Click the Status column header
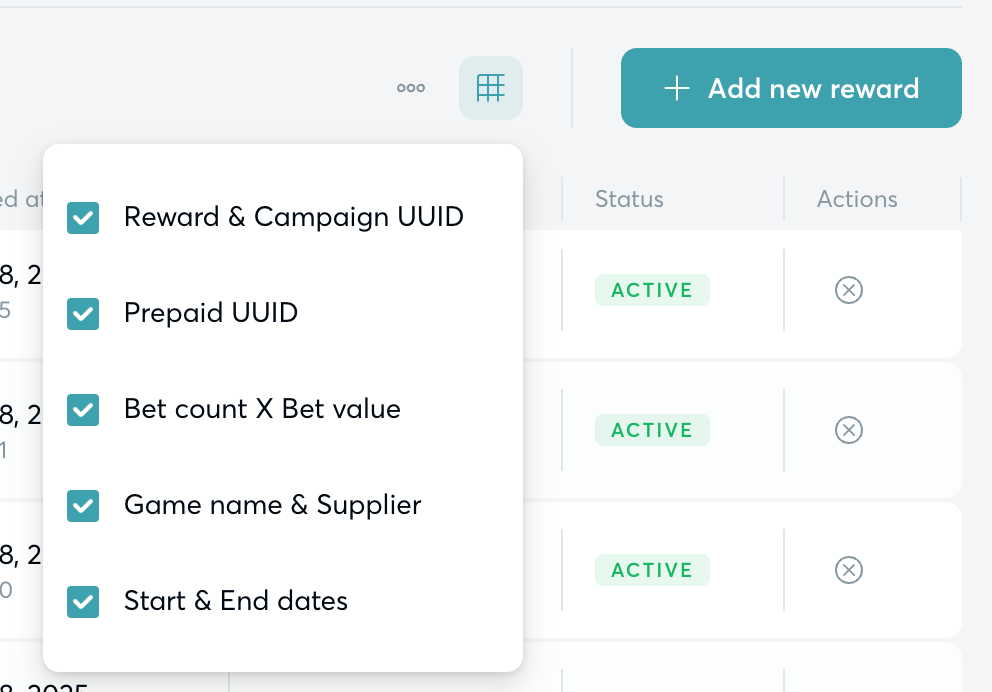The height and width of the screenshot is (692, 992). point(629,199)
